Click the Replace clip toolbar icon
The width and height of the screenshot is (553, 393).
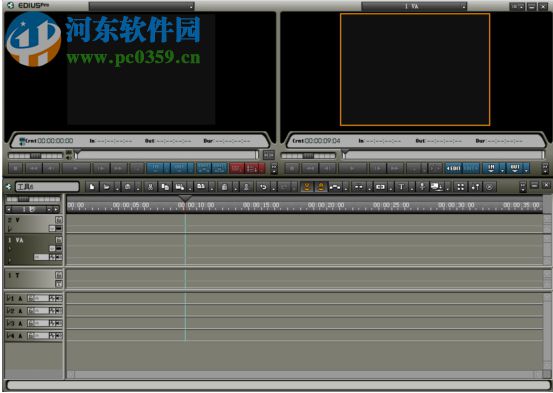click(201, 187)
